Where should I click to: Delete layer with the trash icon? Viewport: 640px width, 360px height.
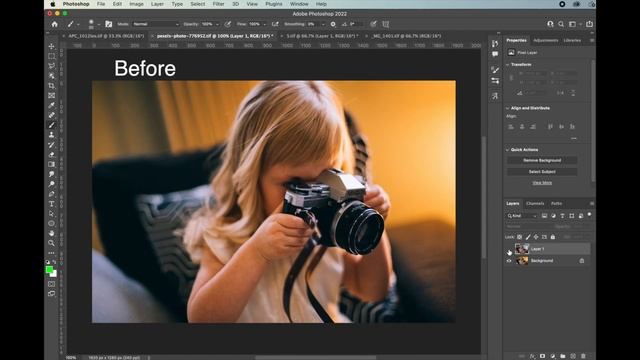coord(583,356)
